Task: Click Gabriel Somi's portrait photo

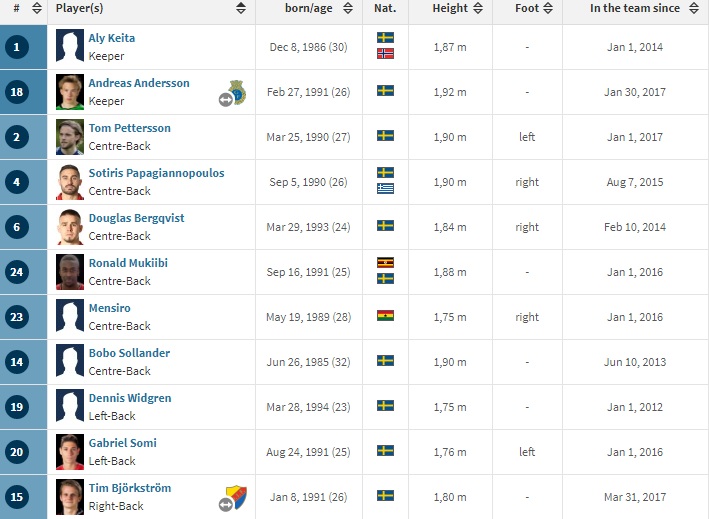Action: tap(70, 452)
